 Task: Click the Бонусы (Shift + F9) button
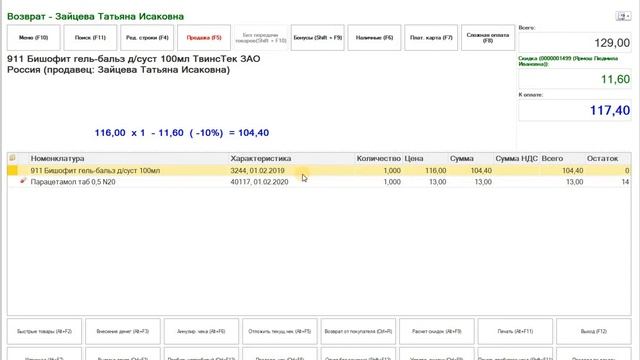coord(318,38)
